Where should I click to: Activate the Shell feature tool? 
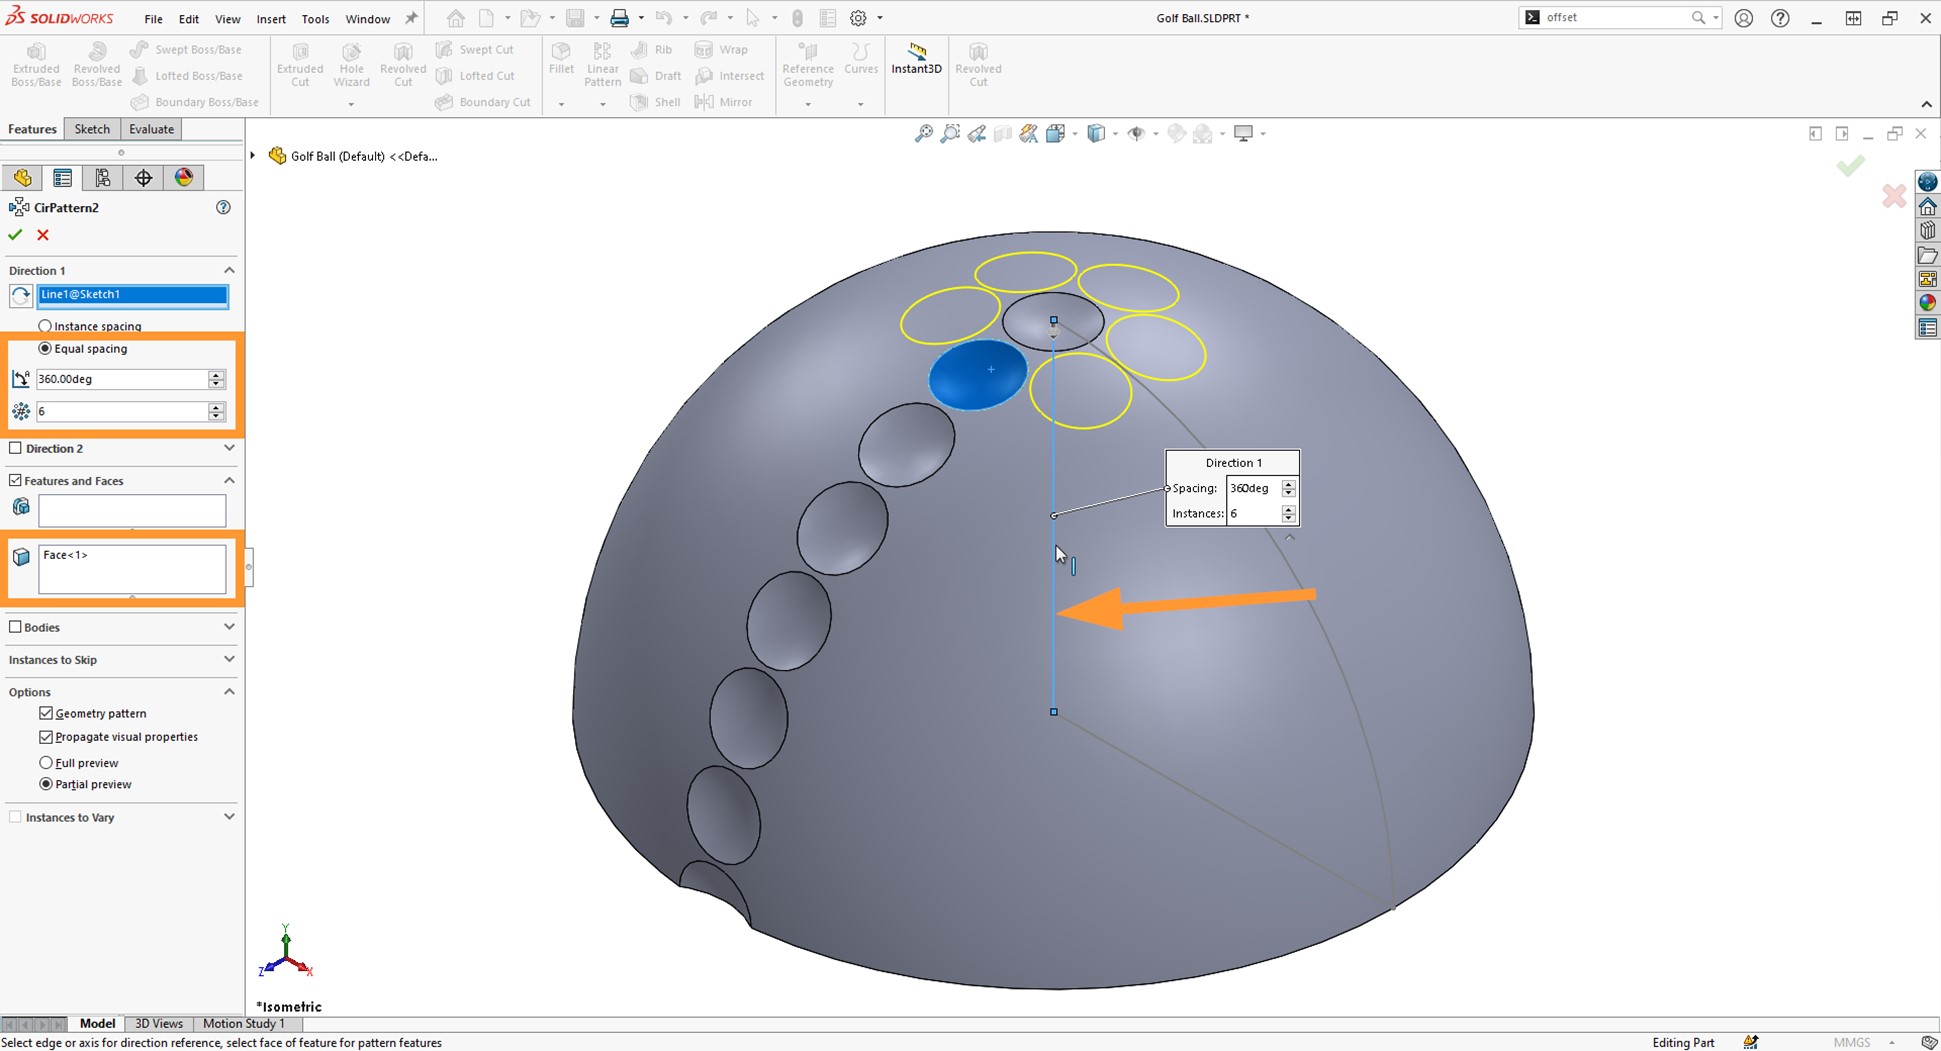[x=655, y=101]
